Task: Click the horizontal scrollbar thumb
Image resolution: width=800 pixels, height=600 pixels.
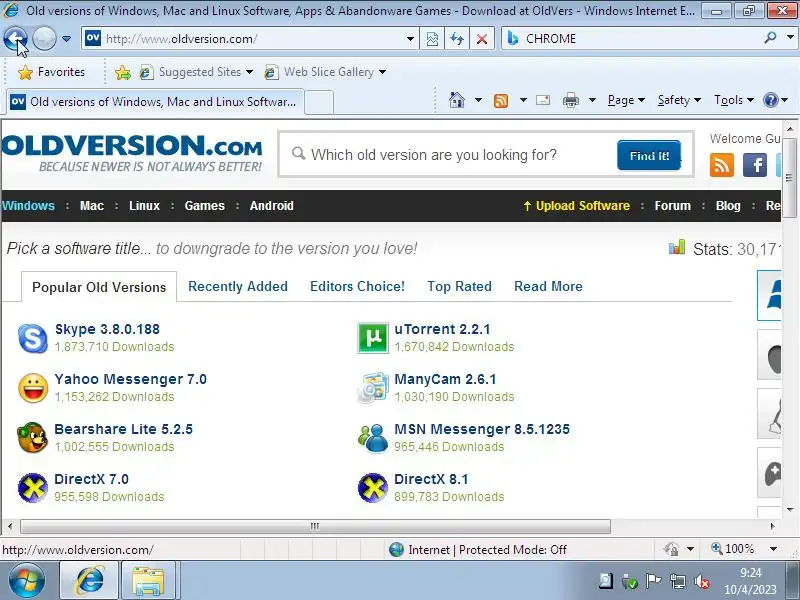Action: 315,526
